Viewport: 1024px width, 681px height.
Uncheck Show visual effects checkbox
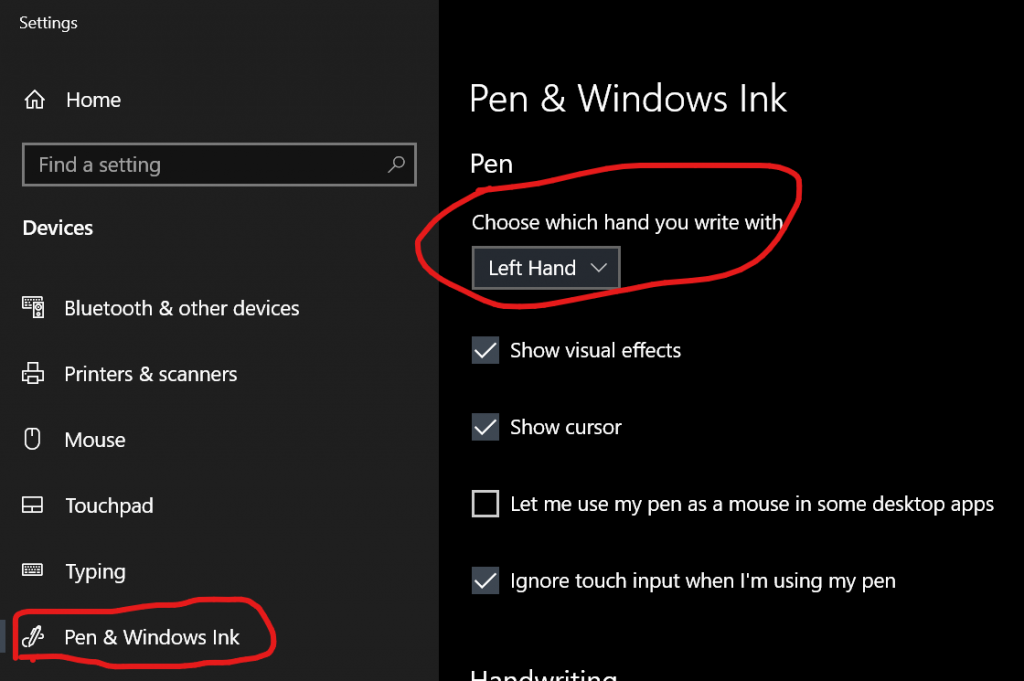click(485, 350)
